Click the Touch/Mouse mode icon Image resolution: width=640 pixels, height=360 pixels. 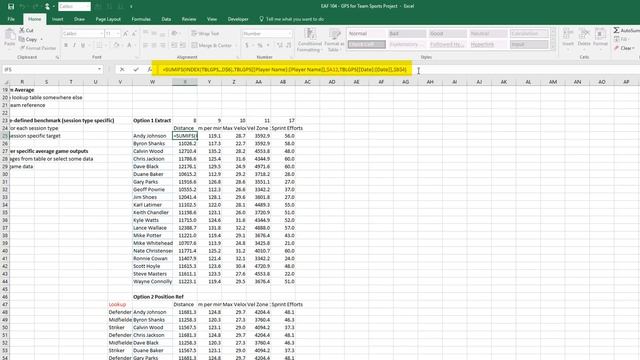click(x=47, y=7)
